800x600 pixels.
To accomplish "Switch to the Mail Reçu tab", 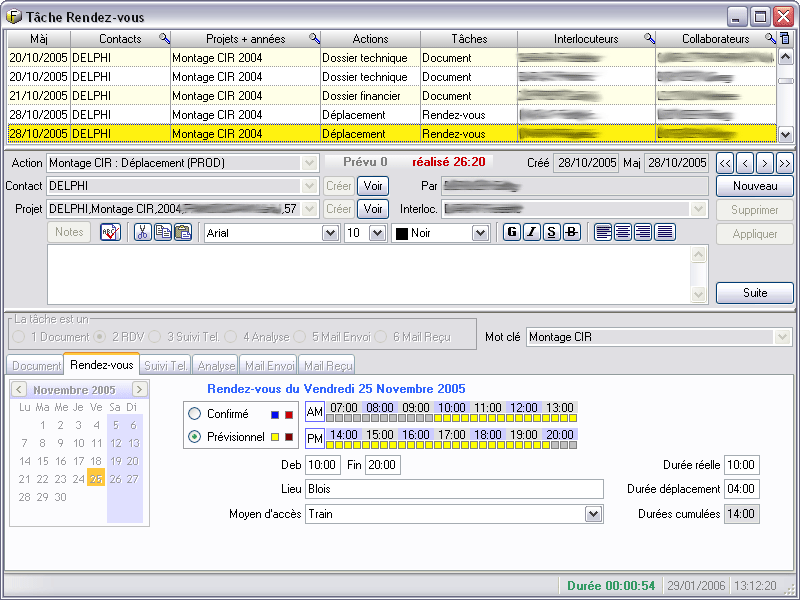I will [327, 366].
